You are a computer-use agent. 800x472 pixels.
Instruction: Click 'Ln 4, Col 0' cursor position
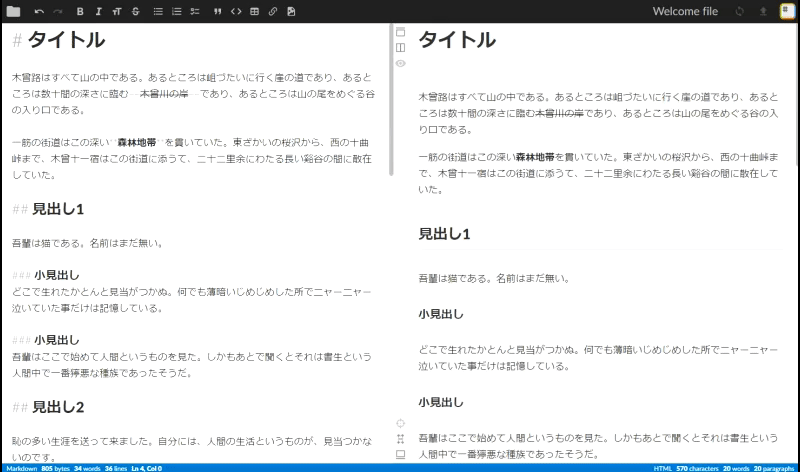[x=146, y=468]
